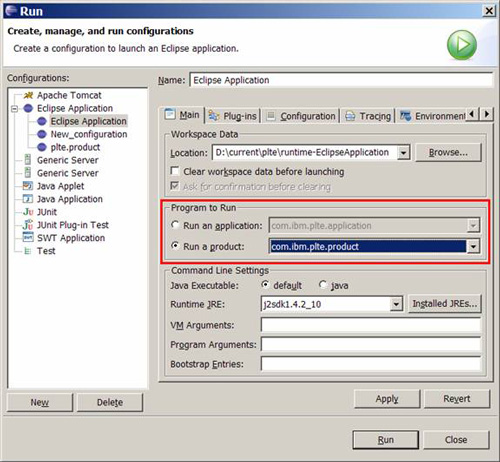Select the Run an application radio button
500x462 pixels.
[x=175, y=225]
